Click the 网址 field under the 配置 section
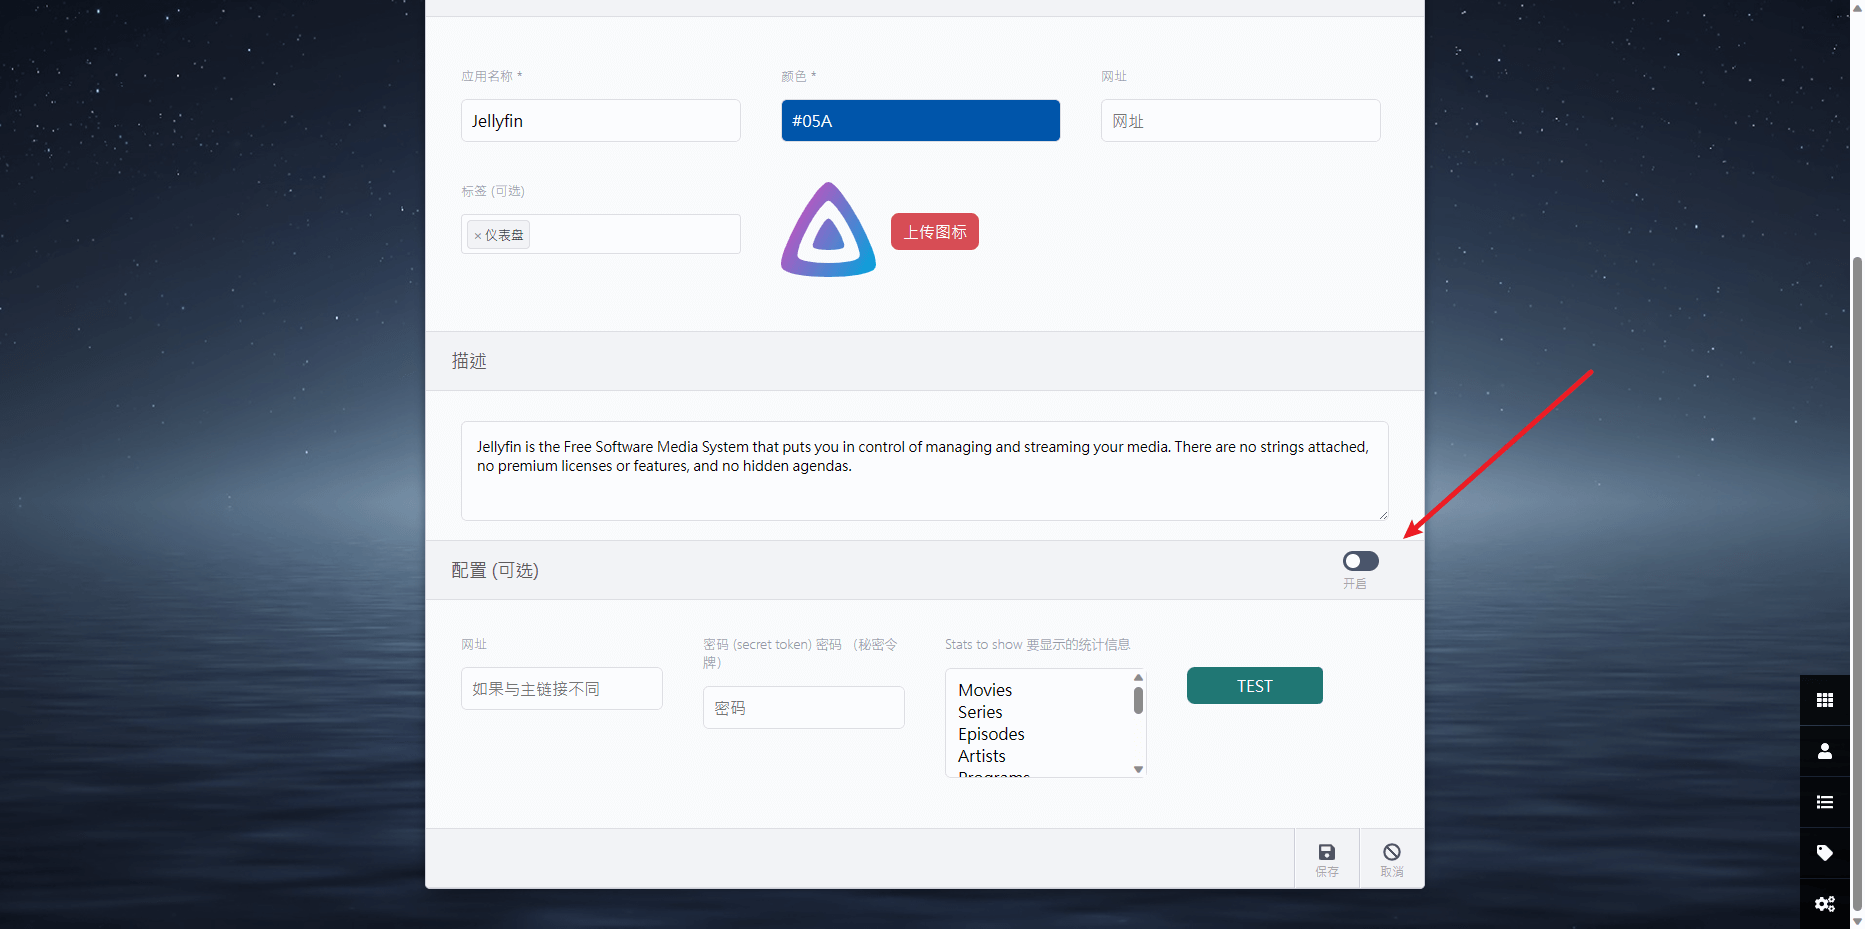 click(561, 688)
